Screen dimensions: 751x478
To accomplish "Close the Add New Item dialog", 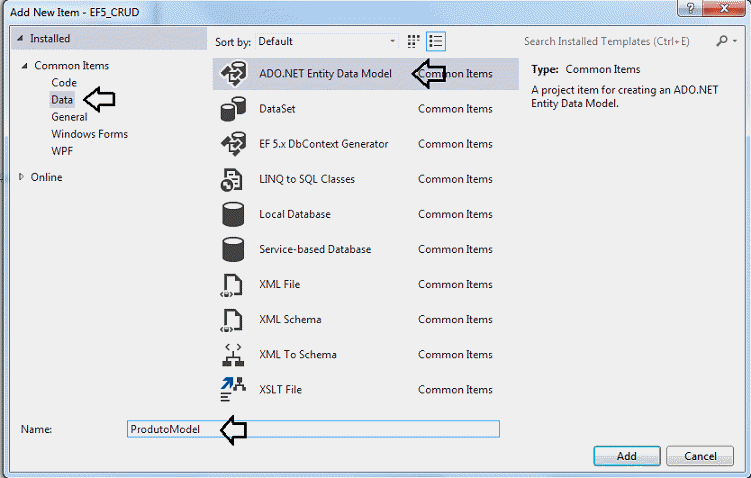I will 723,8.
